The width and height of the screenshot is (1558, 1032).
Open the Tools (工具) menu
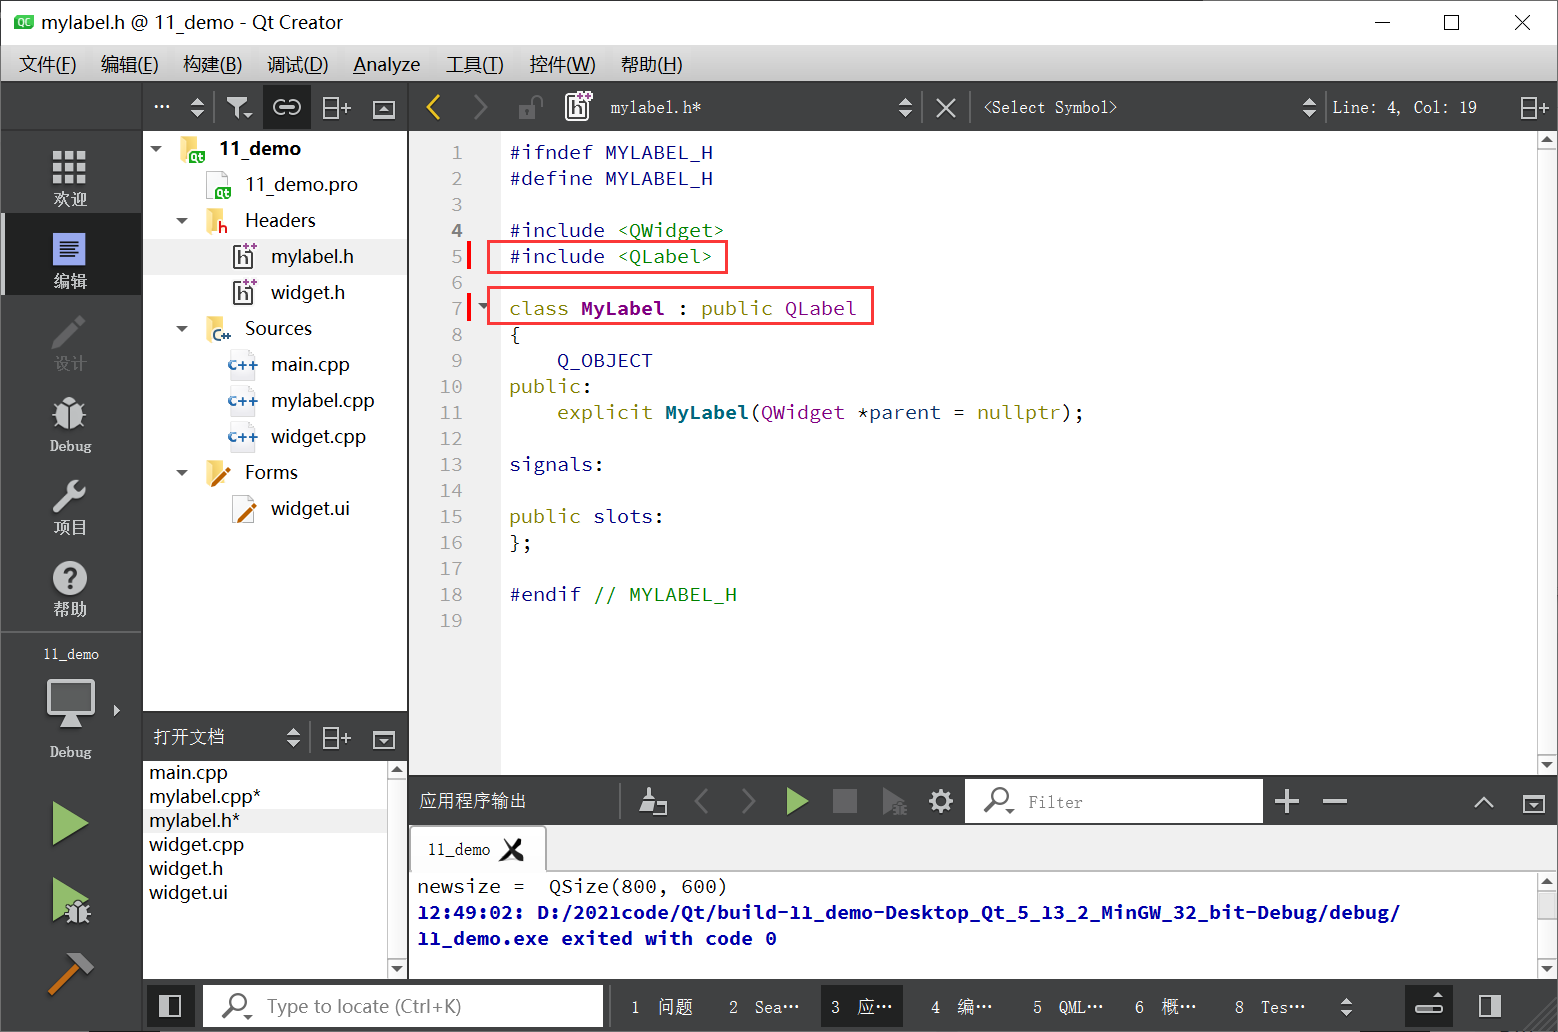(x=475, y=64)
